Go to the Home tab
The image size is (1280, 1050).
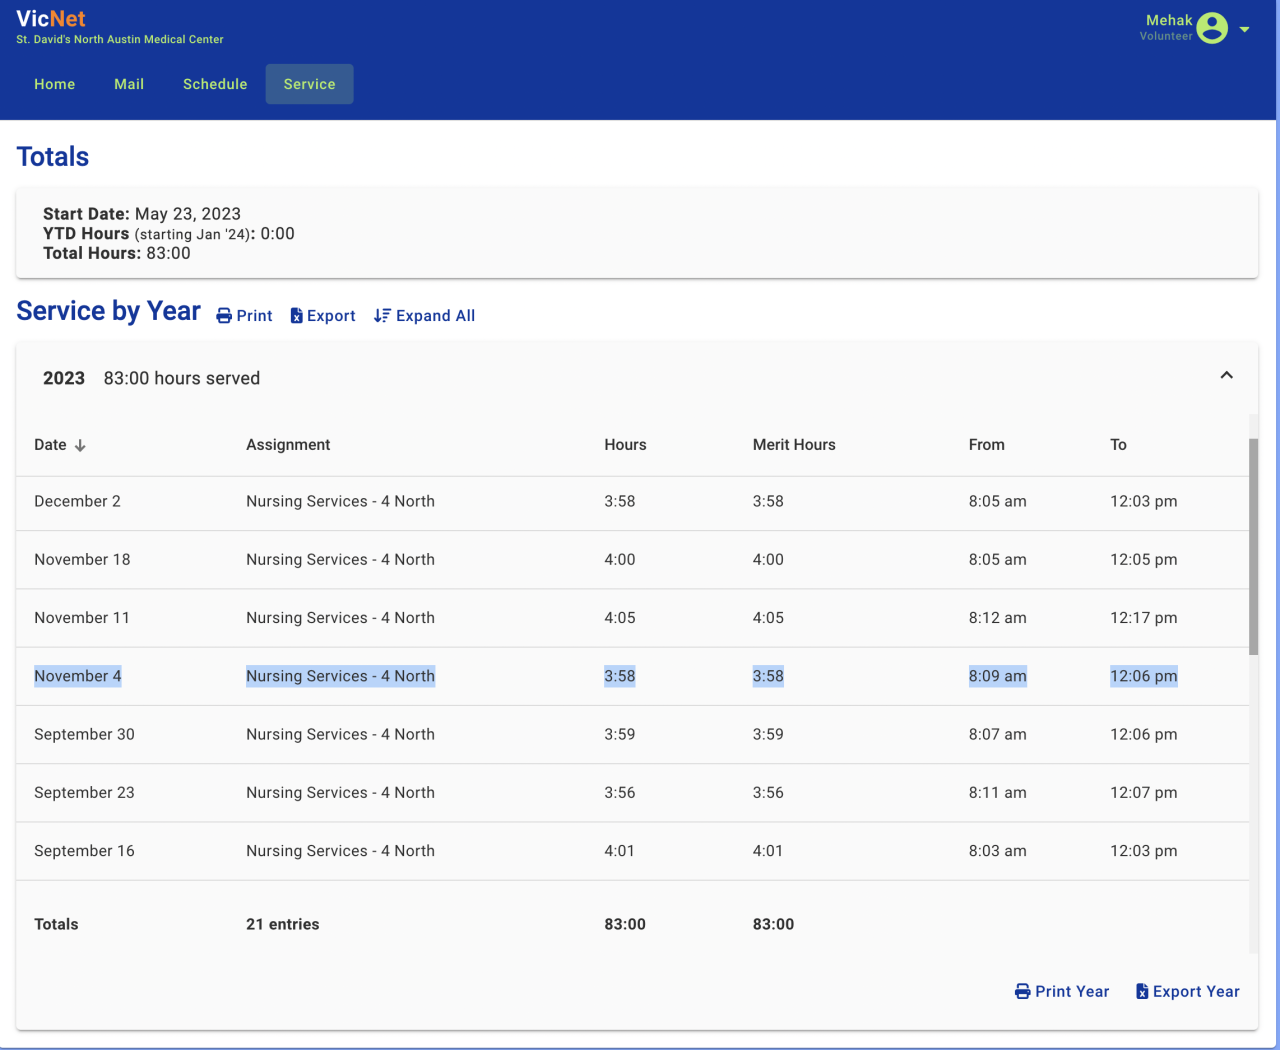[55, 84]
